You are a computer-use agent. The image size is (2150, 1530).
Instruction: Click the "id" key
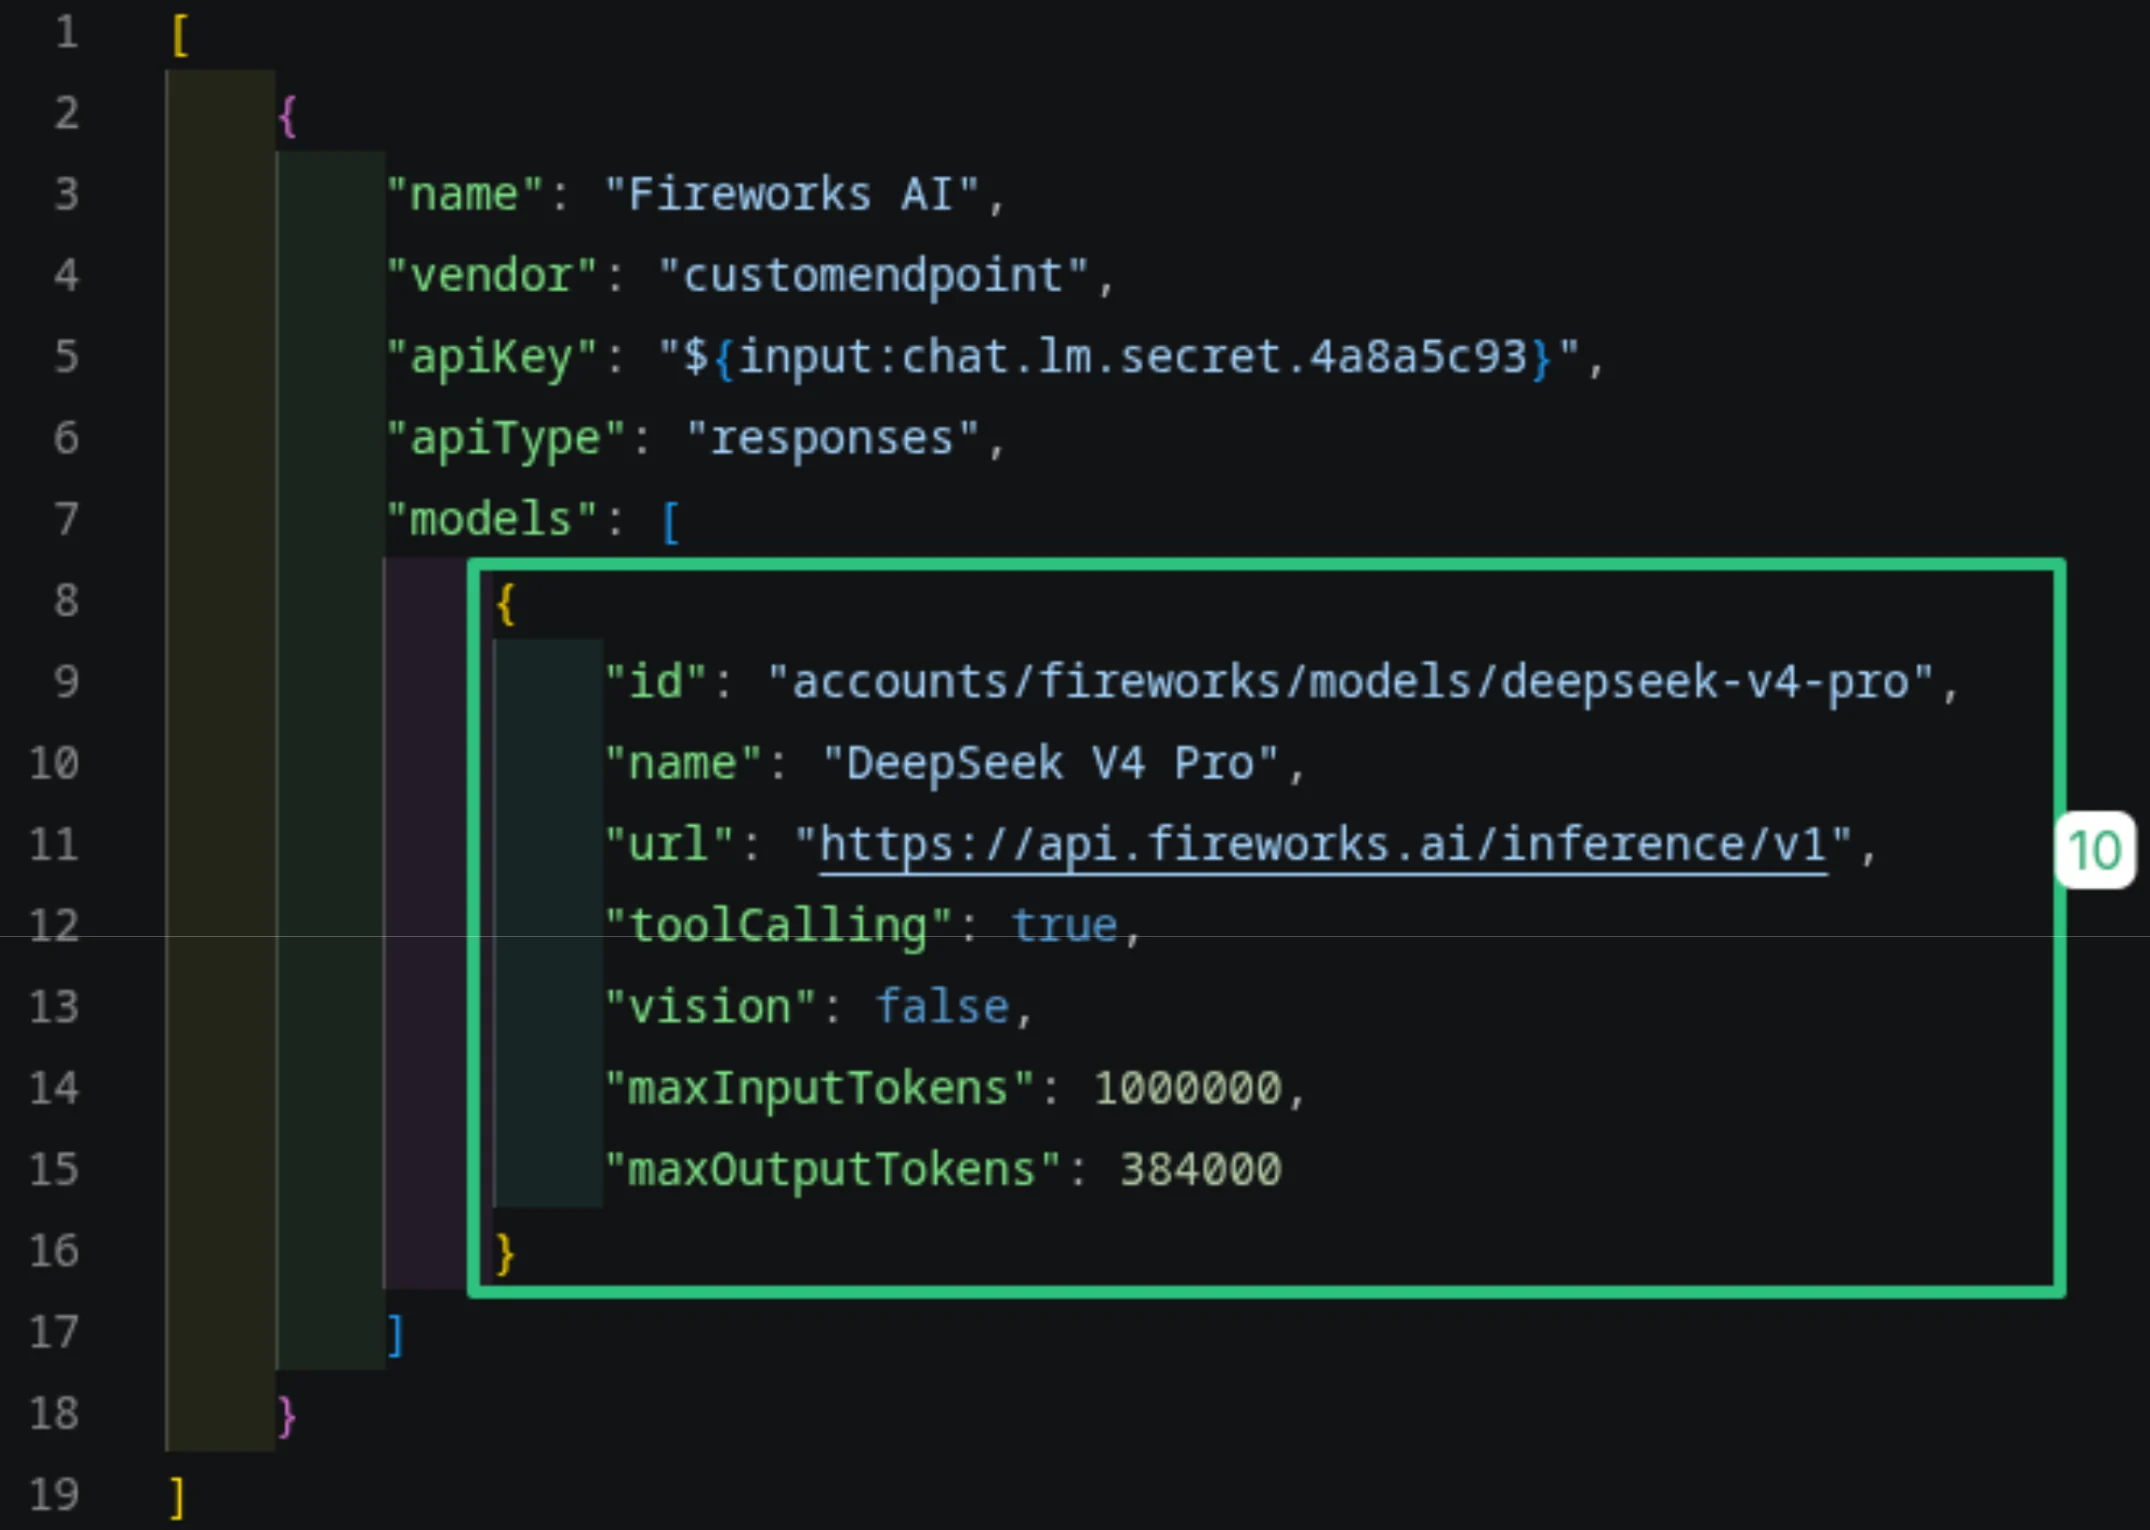(655, 682)
